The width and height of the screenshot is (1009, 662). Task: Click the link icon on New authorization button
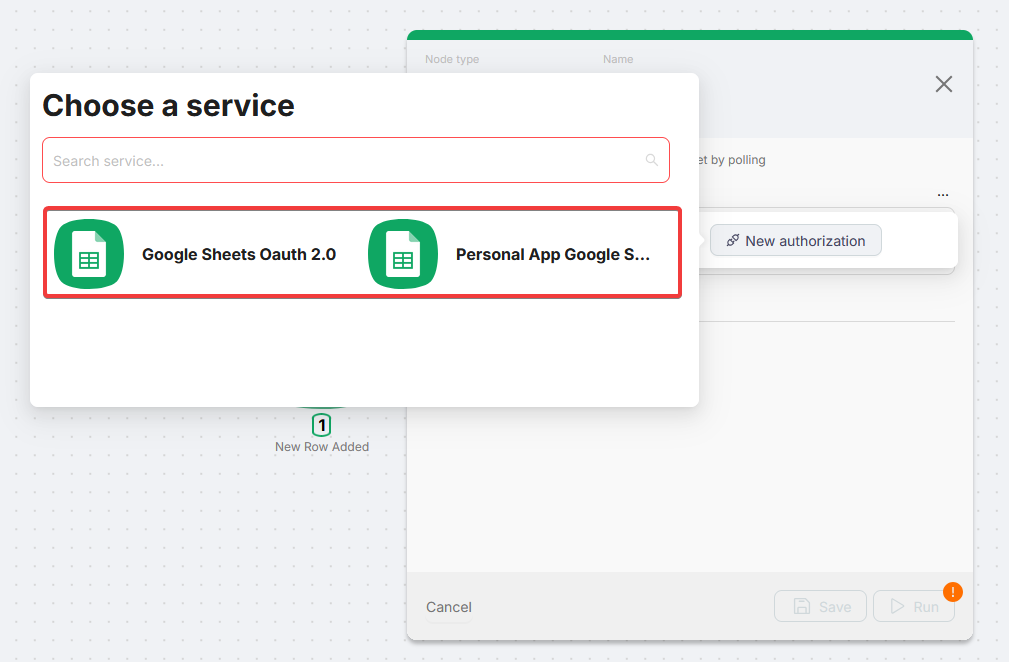(x=731, y=240)
